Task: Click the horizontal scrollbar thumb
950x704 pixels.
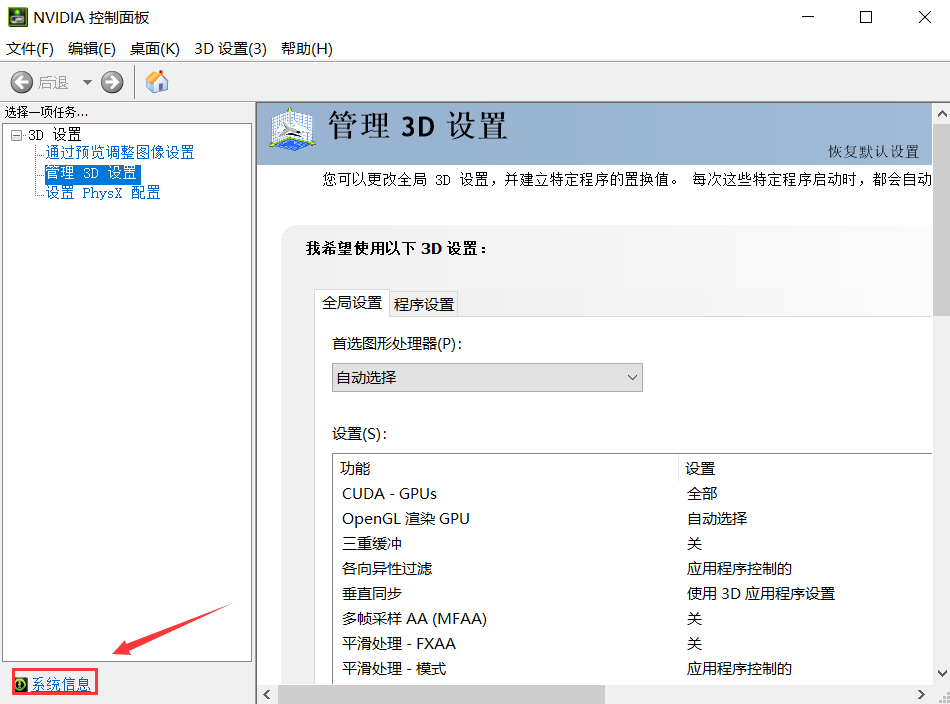Action: (441, 694)
